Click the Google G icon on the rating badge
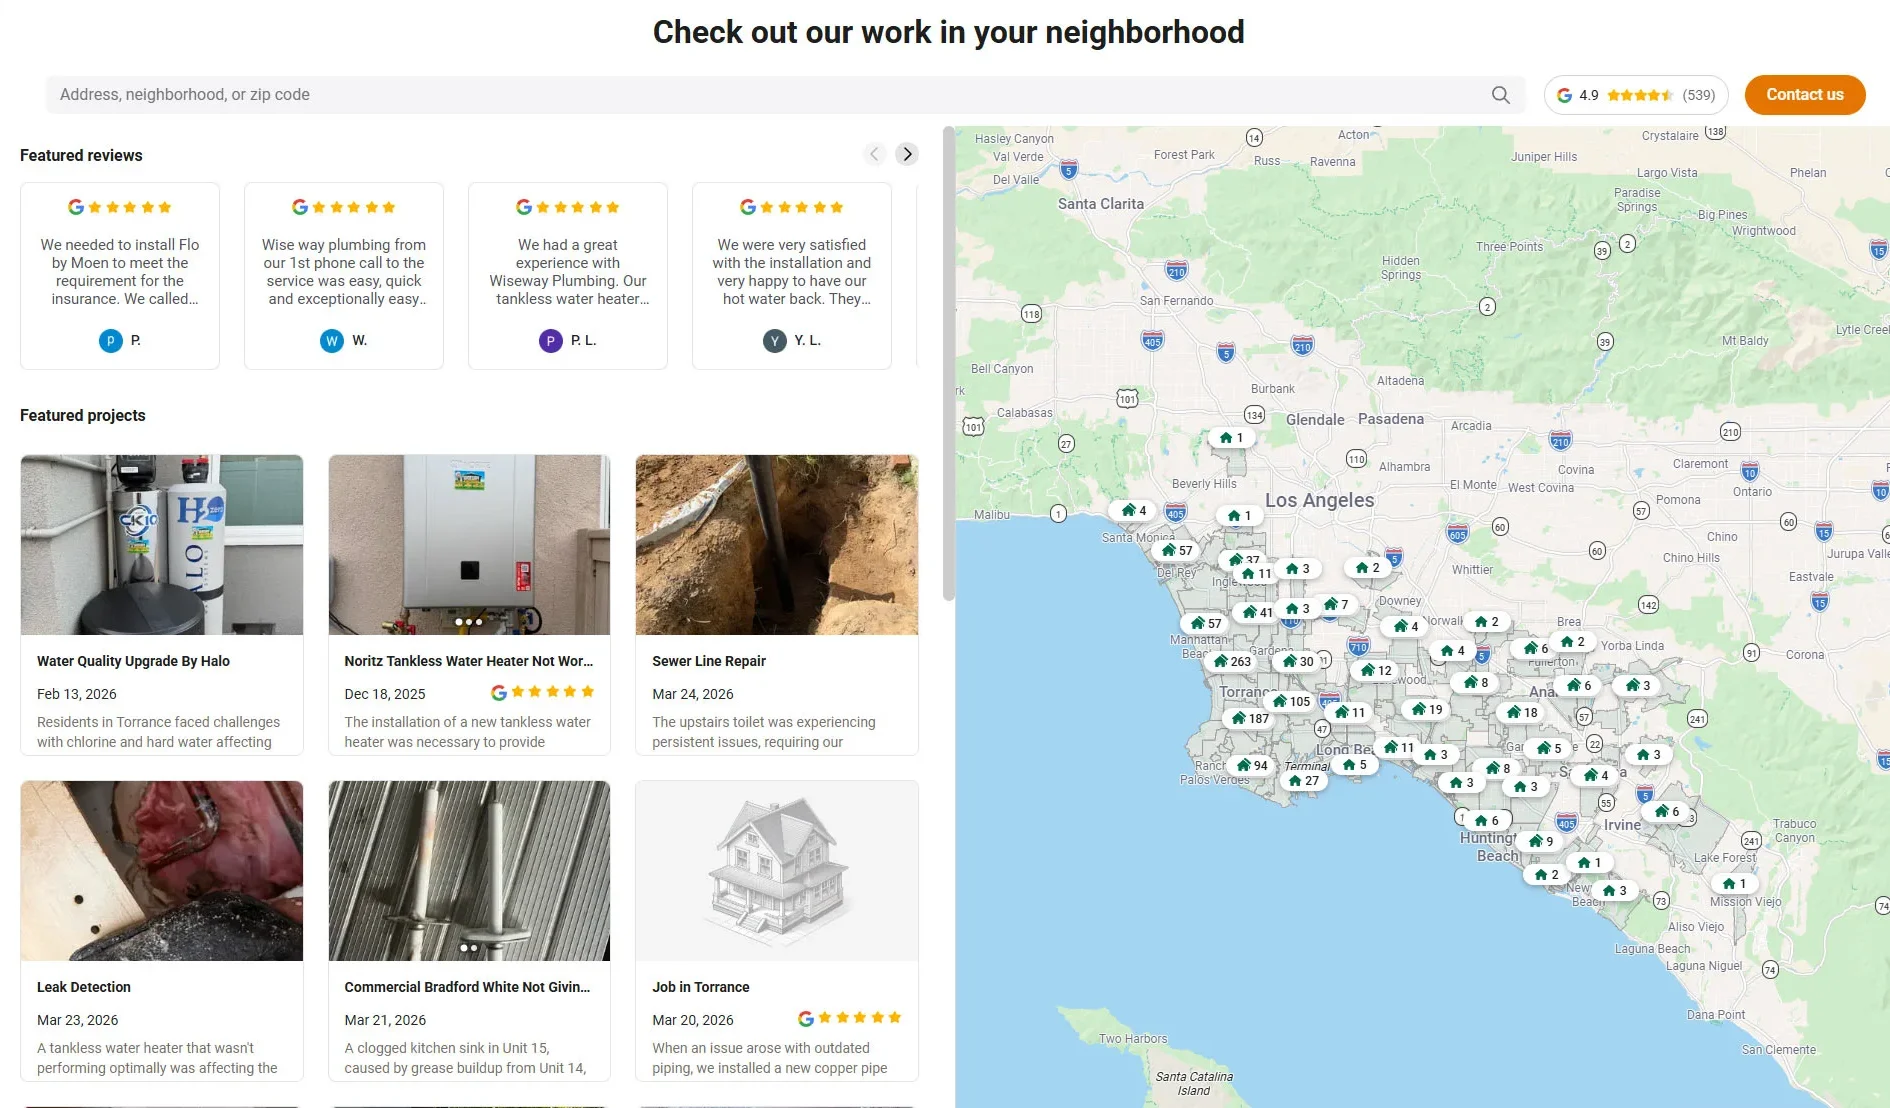Image resolution: width=1890 pixels, height=1108 pixels. coord(1565,95)
